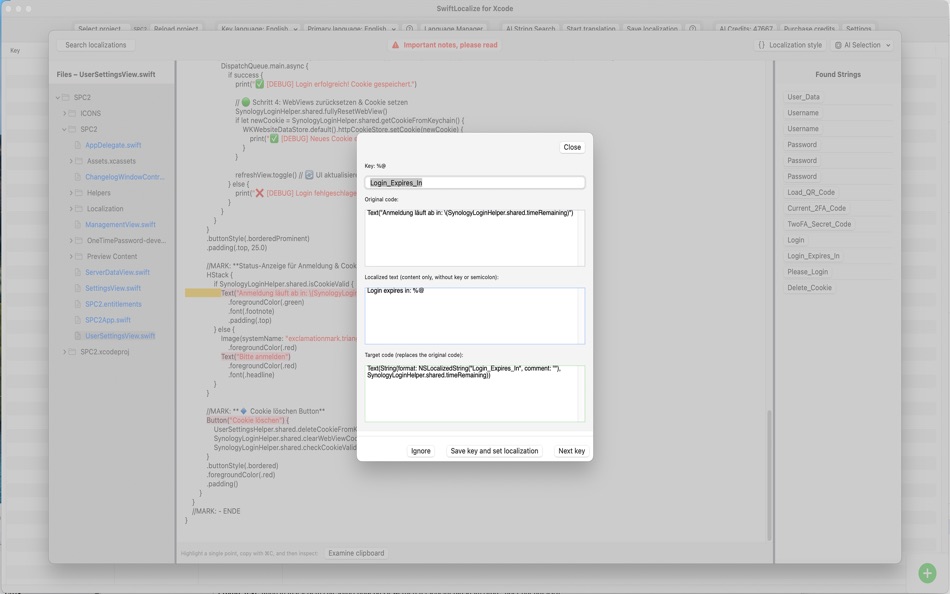This screenshot has width=950, height=594.
Task: Click the AI String Search toolbar button
Action: point(530,28)
